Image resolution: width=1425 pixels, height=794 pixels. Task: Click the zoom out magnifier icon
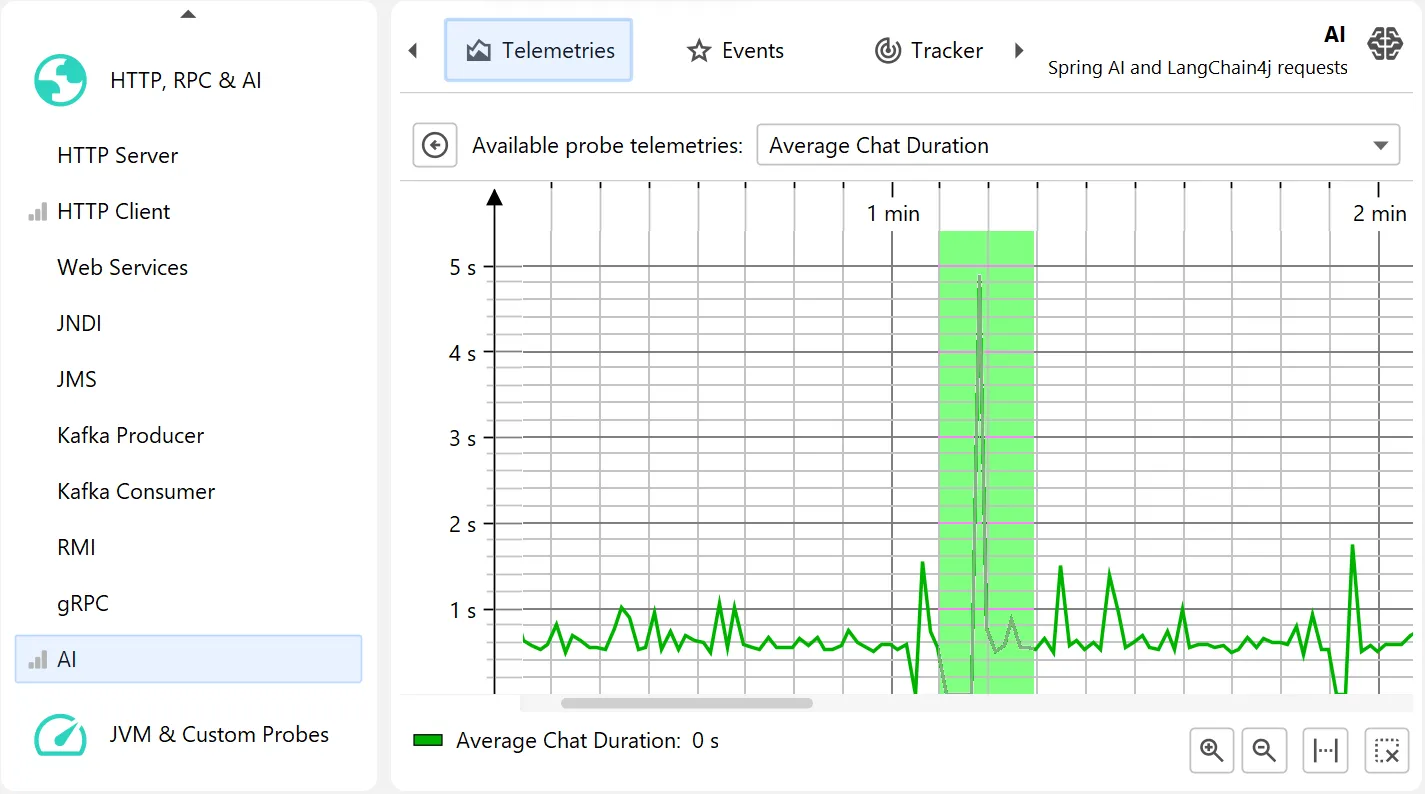click(1264, 750)
